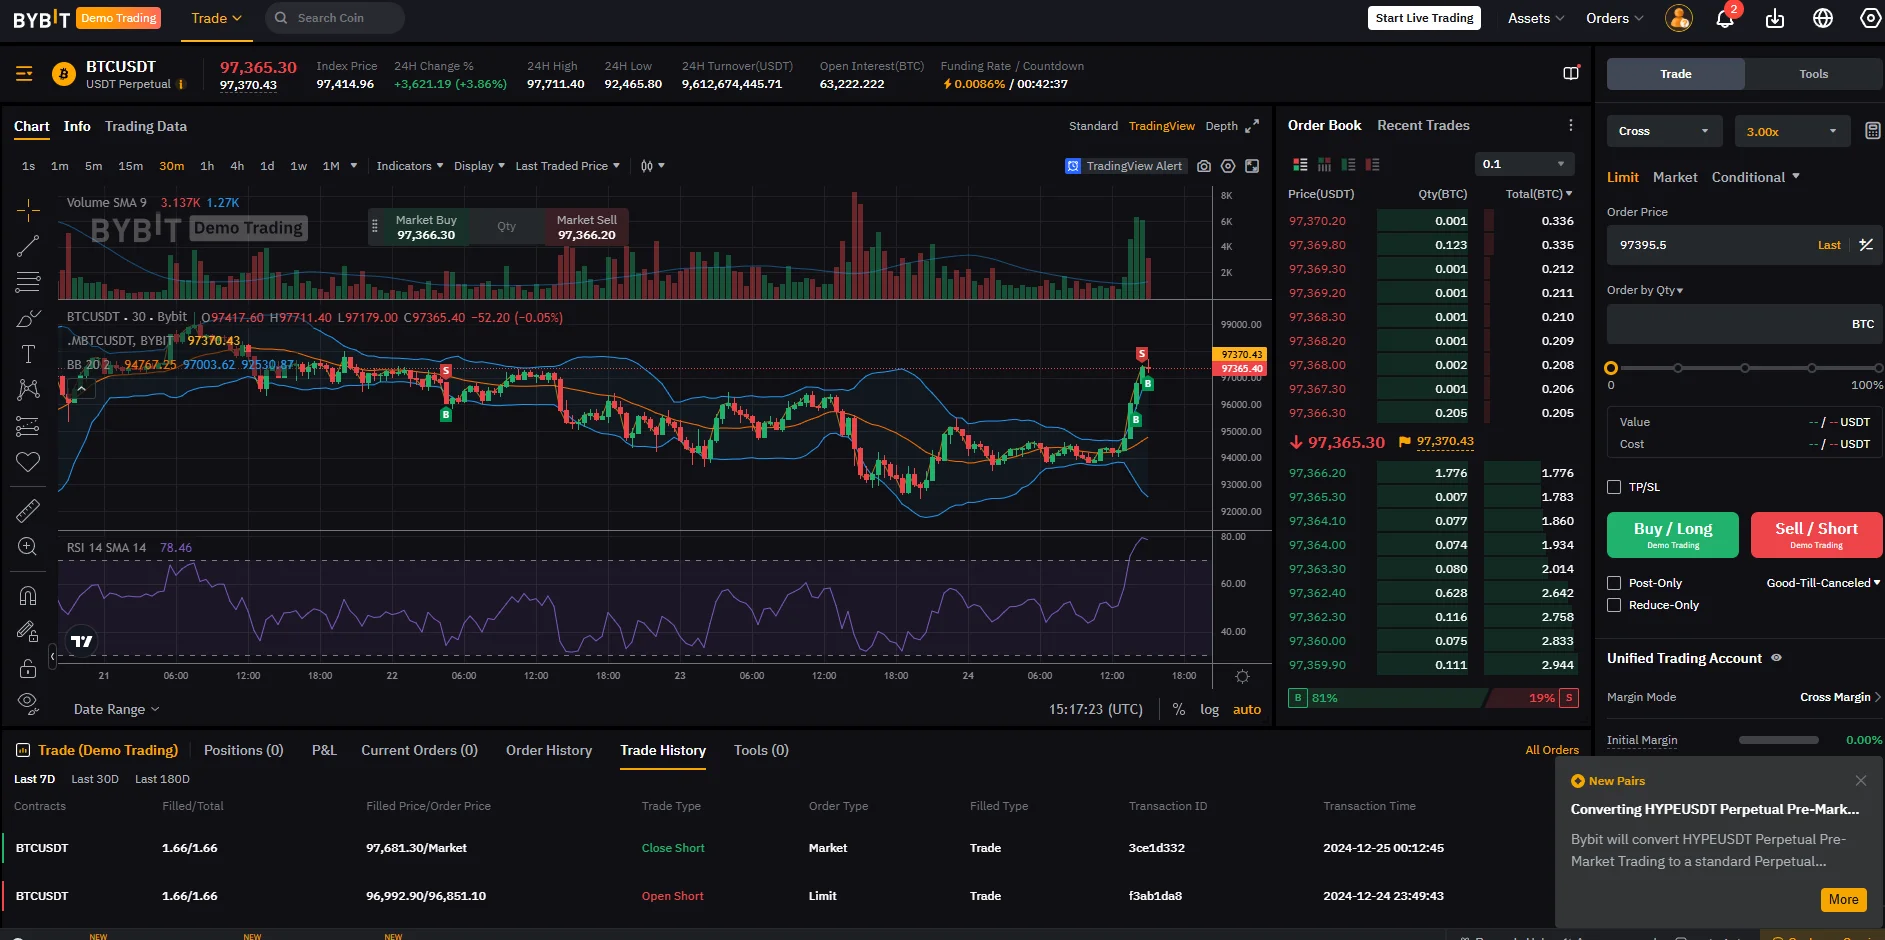Click the Buy / Long button
The height and width of the screenshot is (940, 1885).
click(1672, 535)
